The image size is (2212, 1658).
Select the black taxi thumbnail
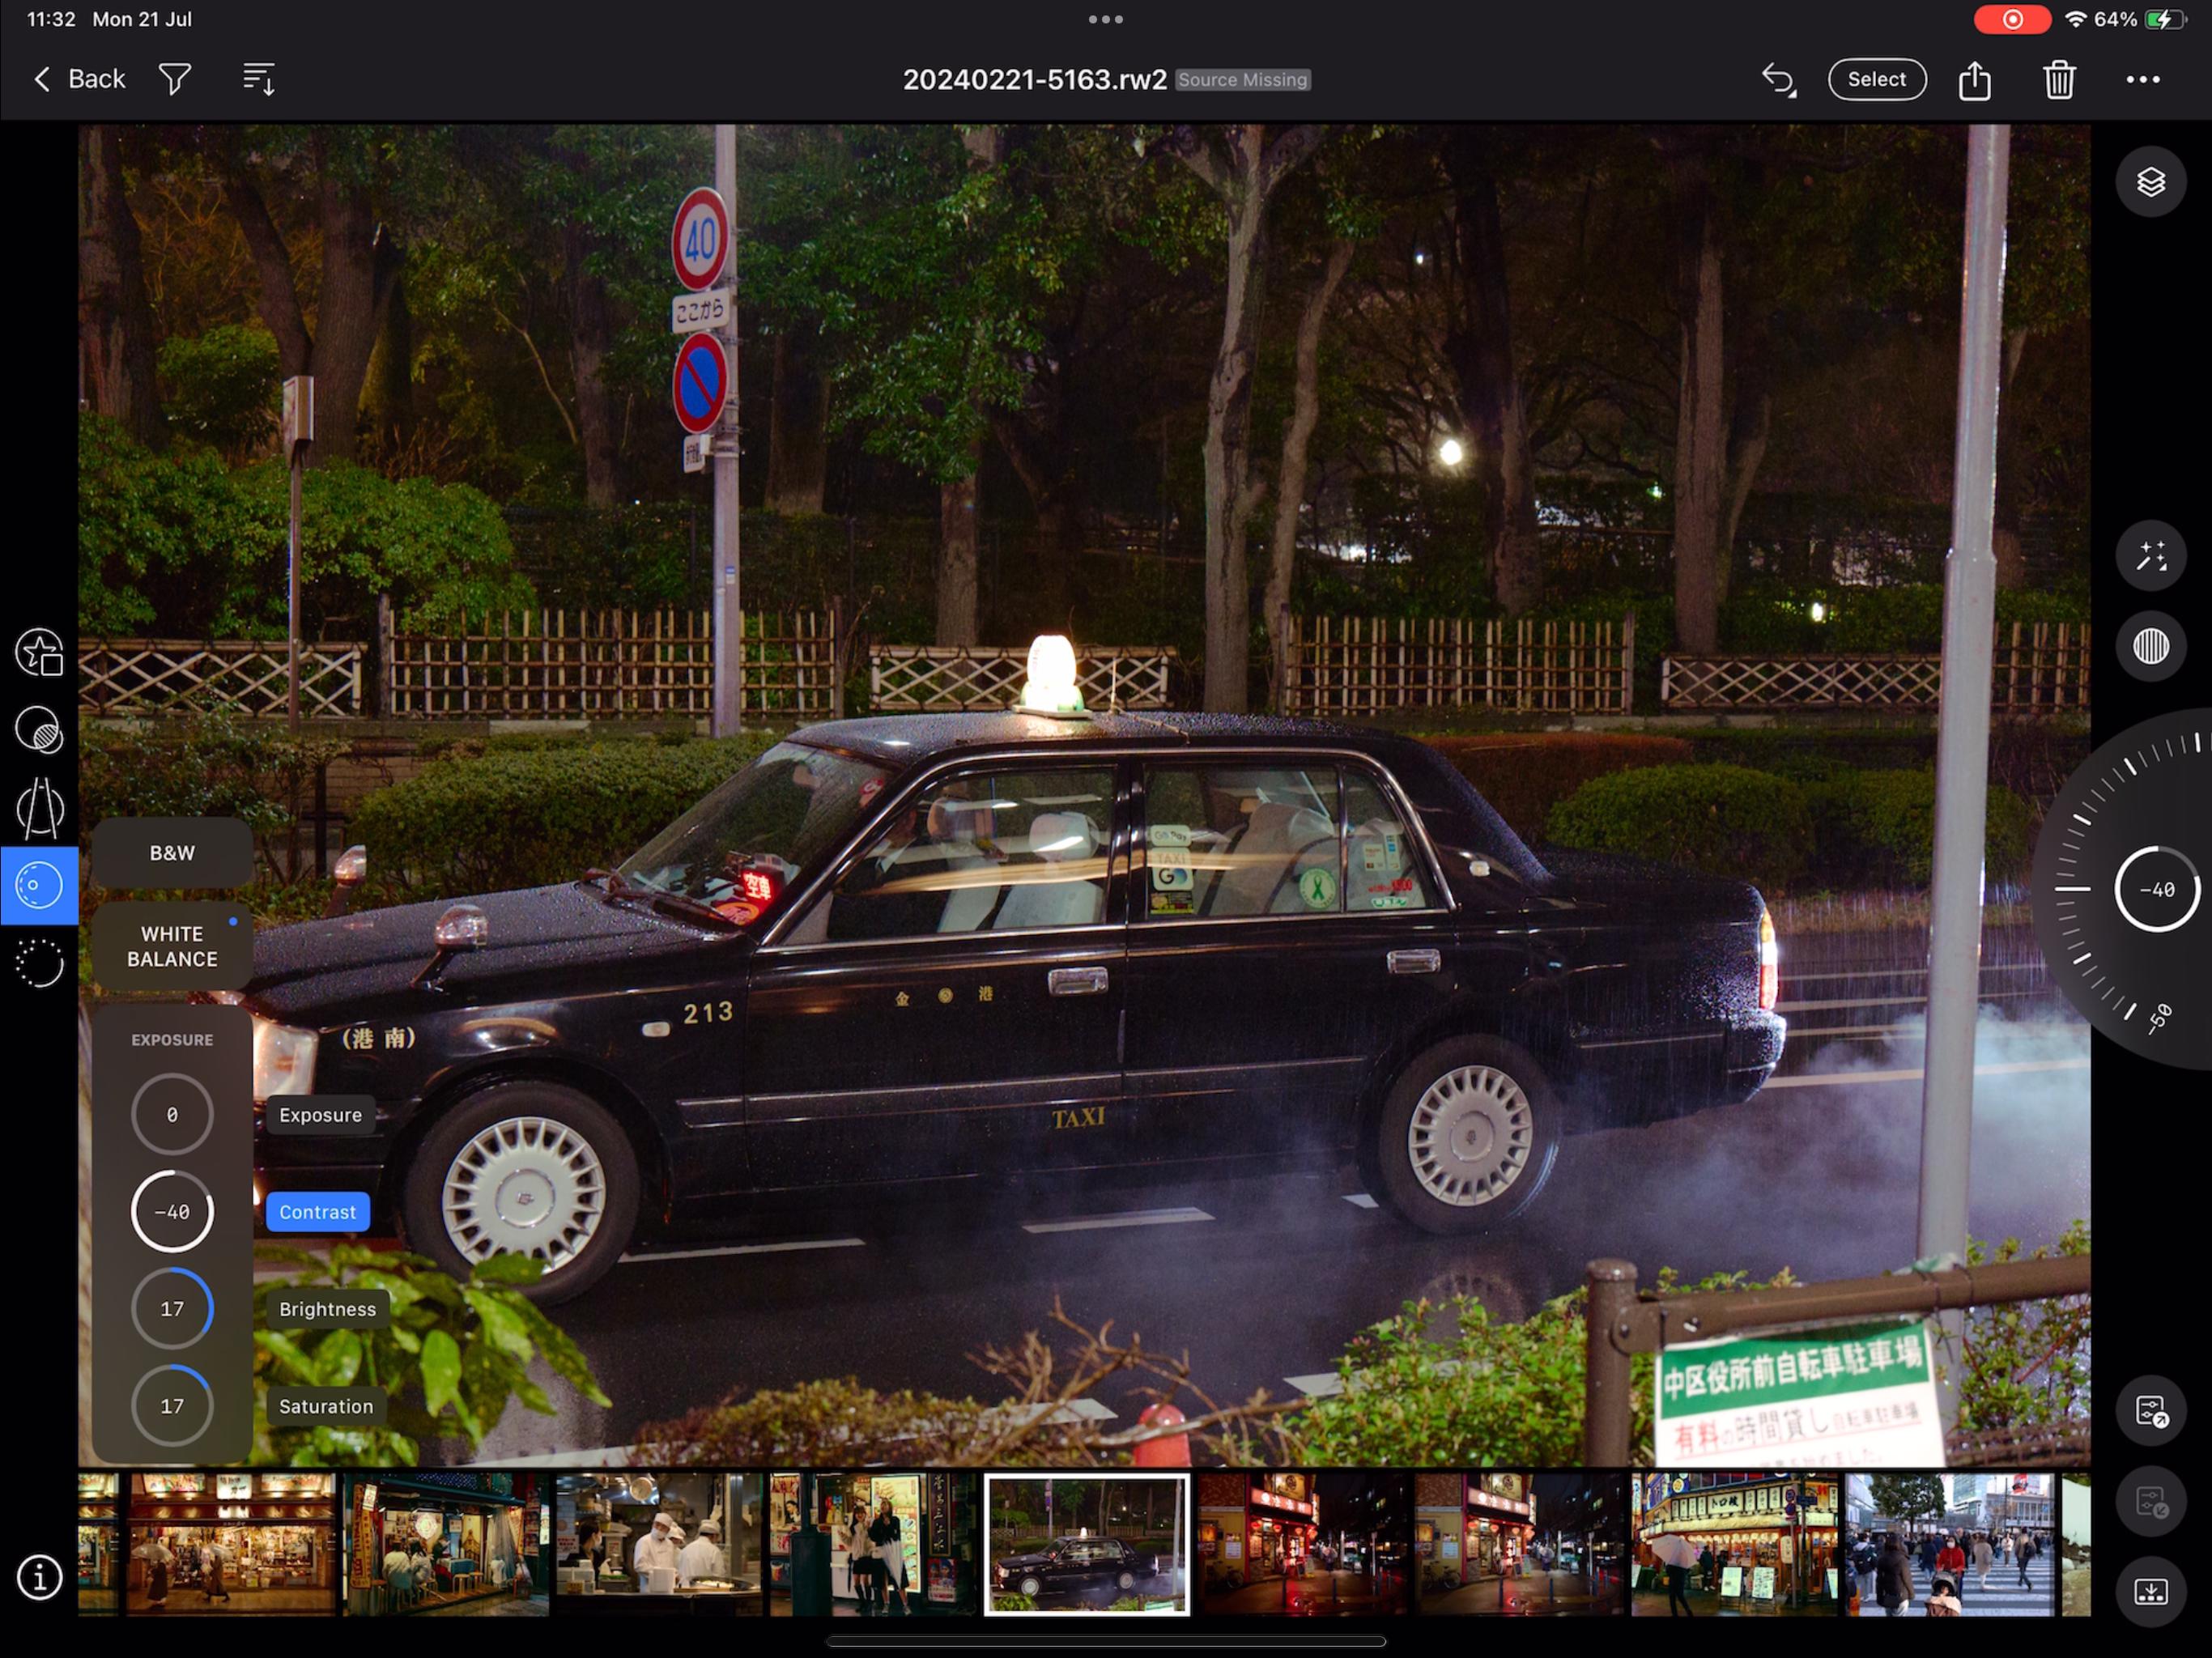click(x=1087, y=1543)
